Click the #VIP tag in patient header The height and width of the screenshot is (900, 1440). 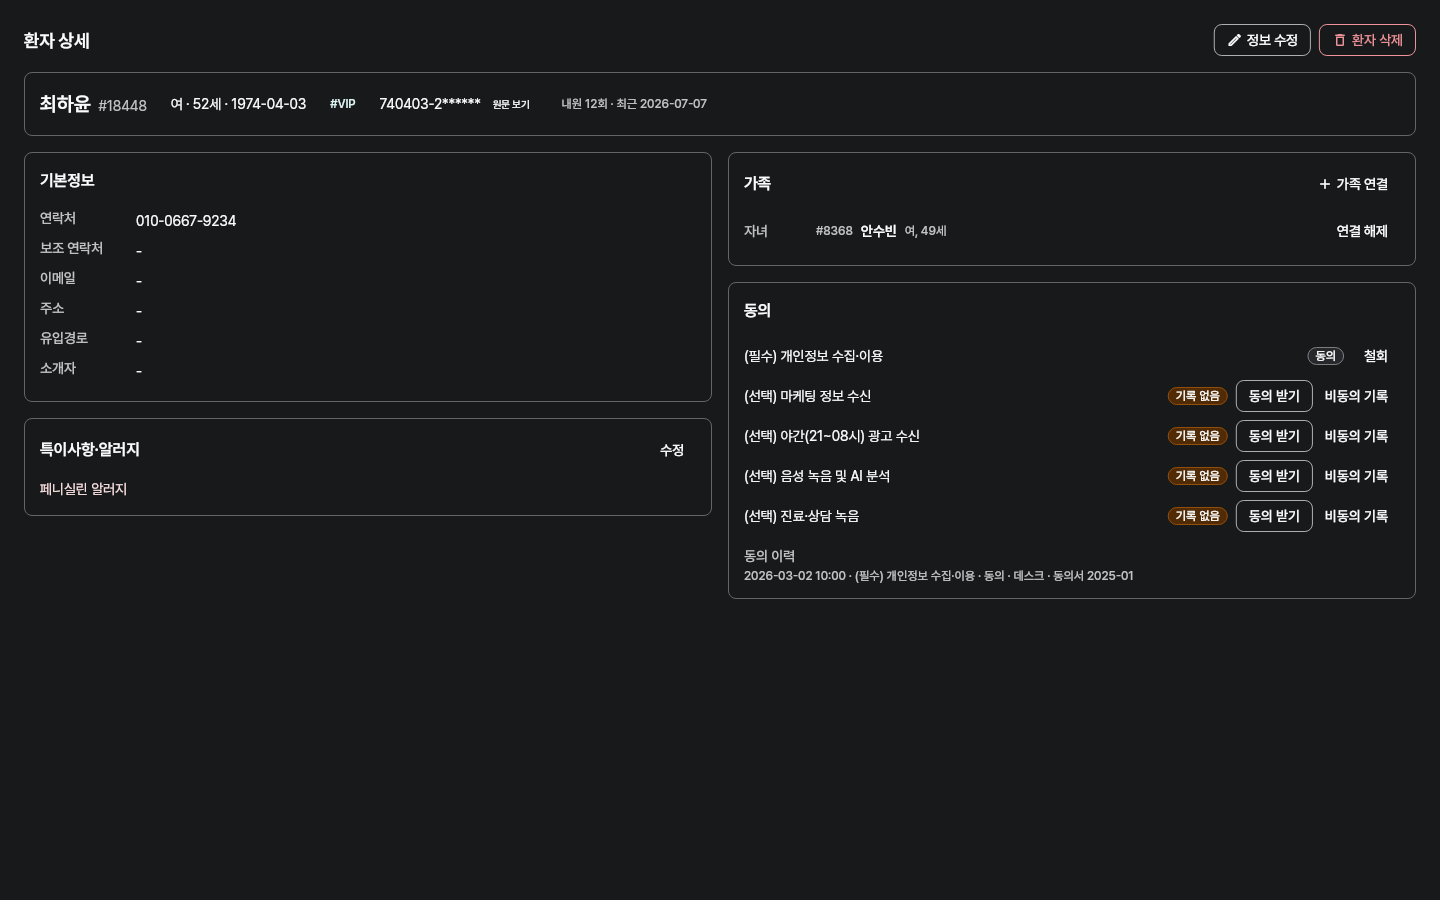(343, 104)
